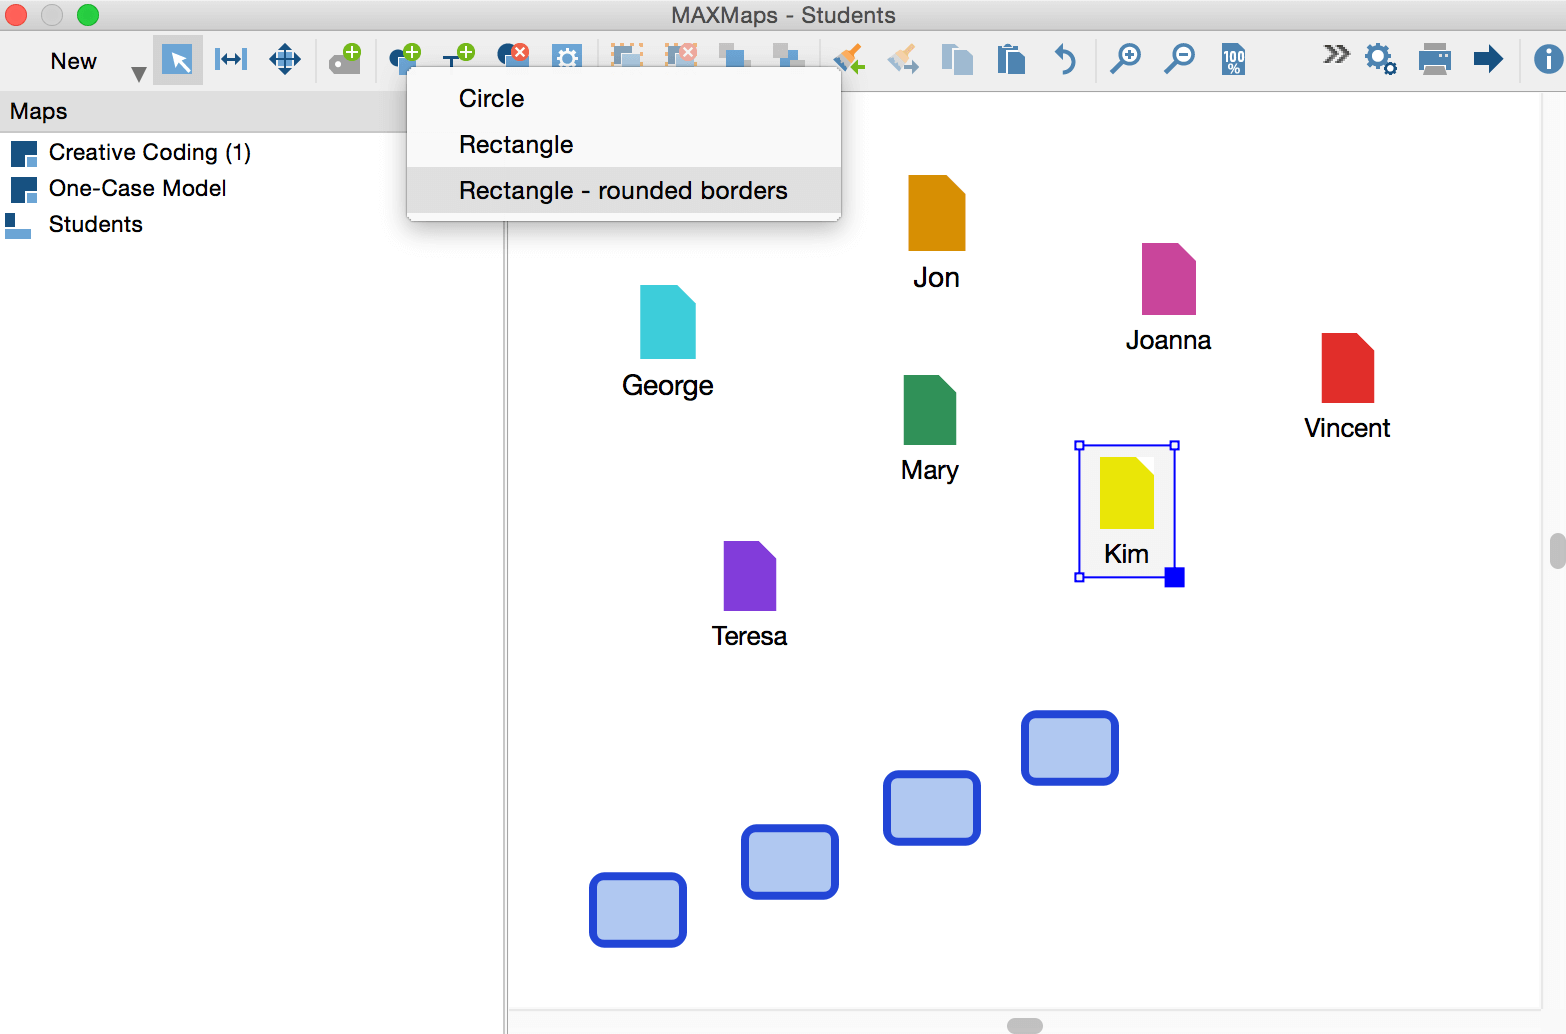Open the Creative Coding (1) map

click(150, 152)
